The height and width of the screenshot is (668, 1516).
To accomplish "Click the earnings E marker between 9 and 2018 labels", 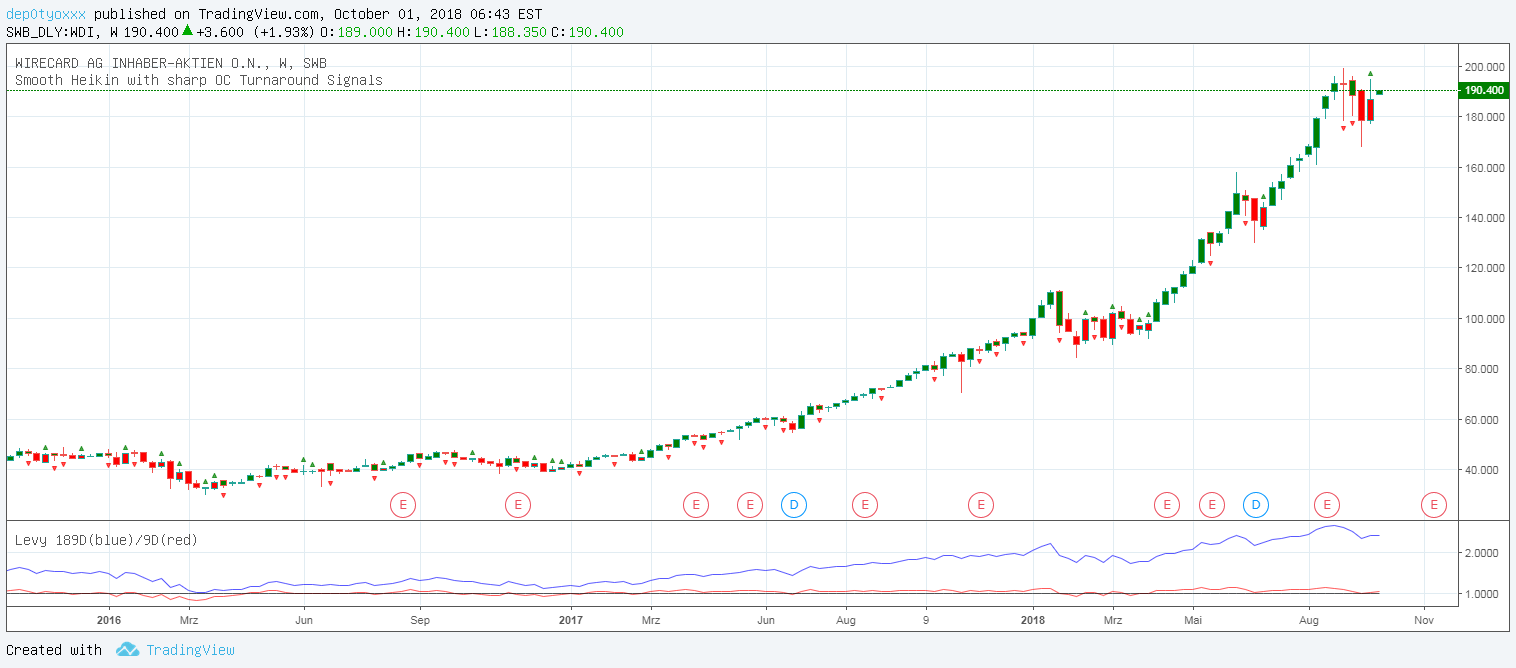I will 981,505.
